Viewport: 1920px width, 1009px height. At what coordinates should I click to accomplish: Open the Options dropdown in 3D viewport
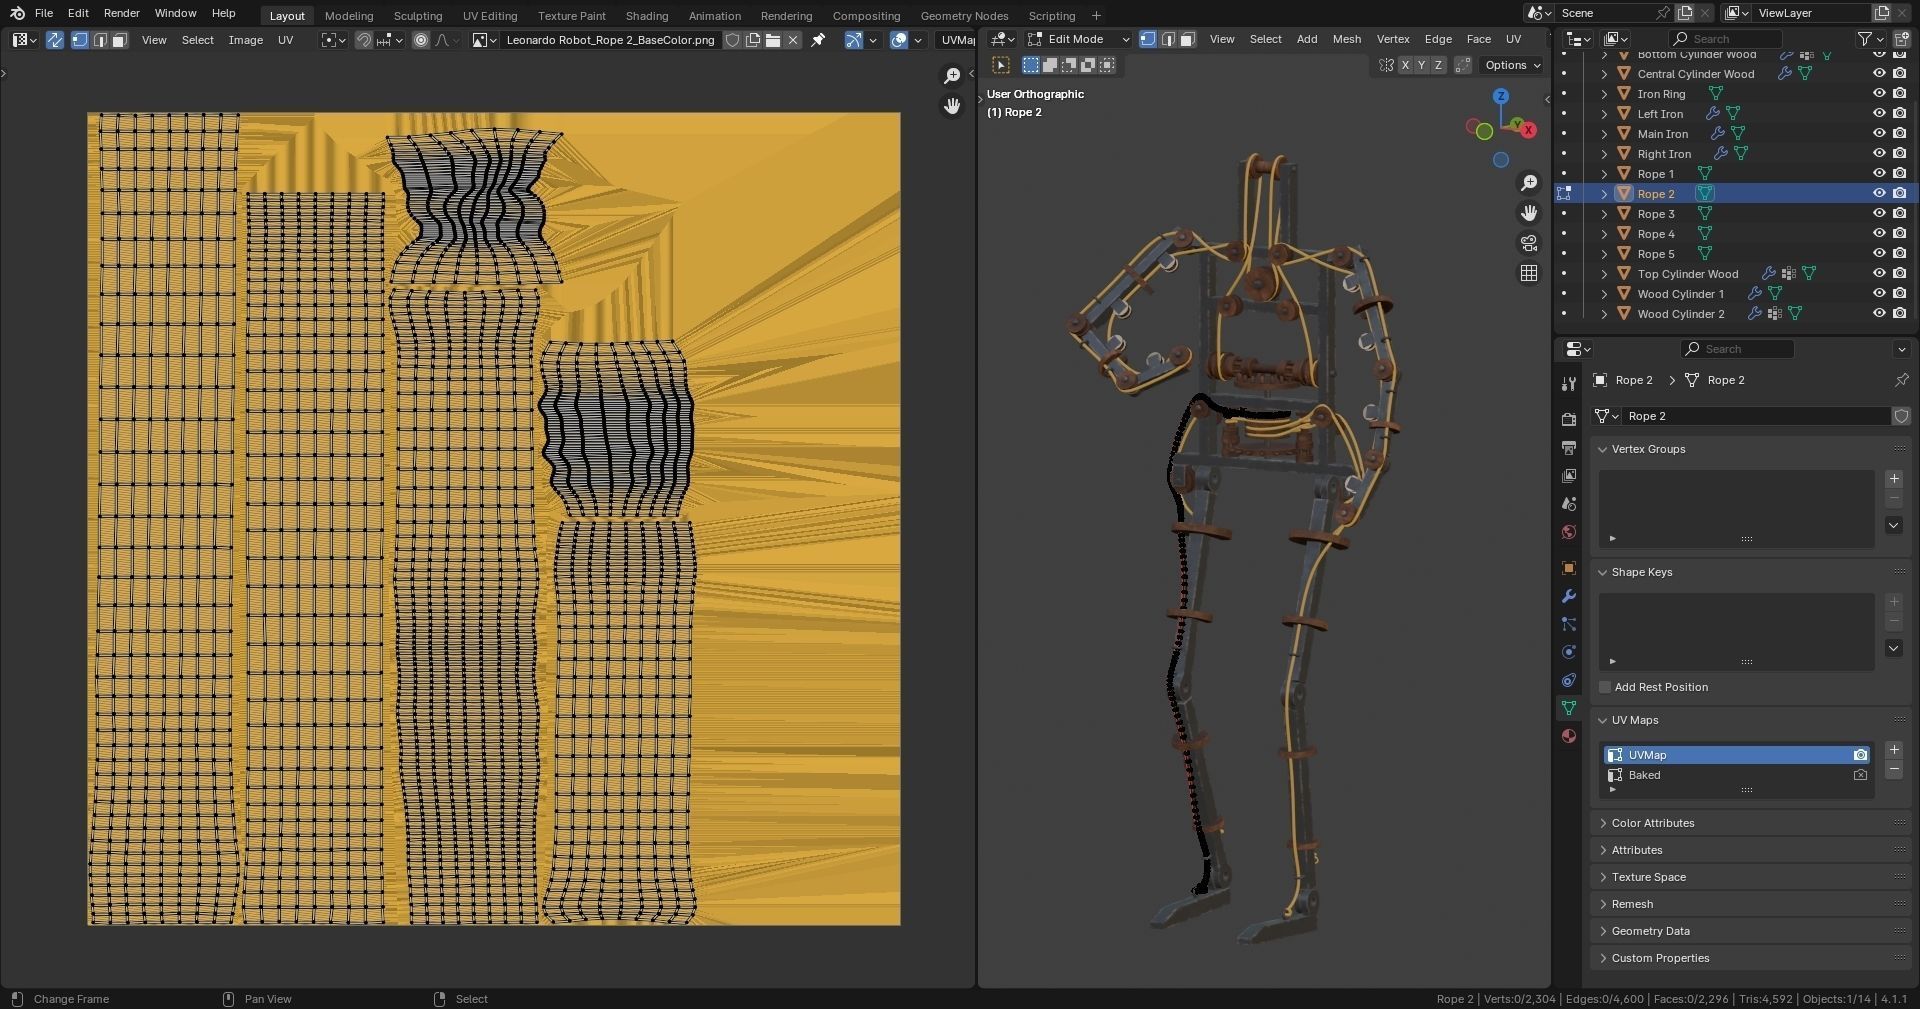point(1513,65)
